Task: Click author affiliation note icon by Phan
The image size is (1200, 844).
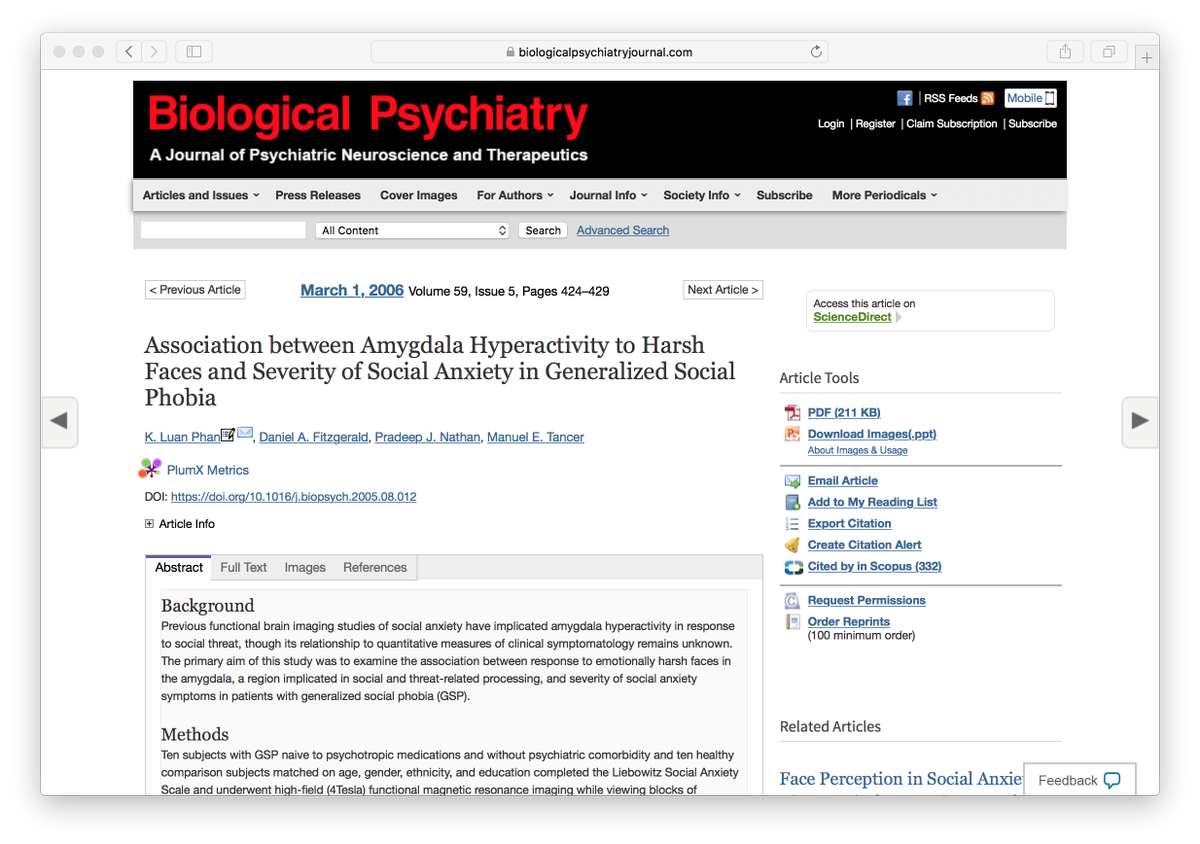Action: pyautogui.click(x=228, y=434)
